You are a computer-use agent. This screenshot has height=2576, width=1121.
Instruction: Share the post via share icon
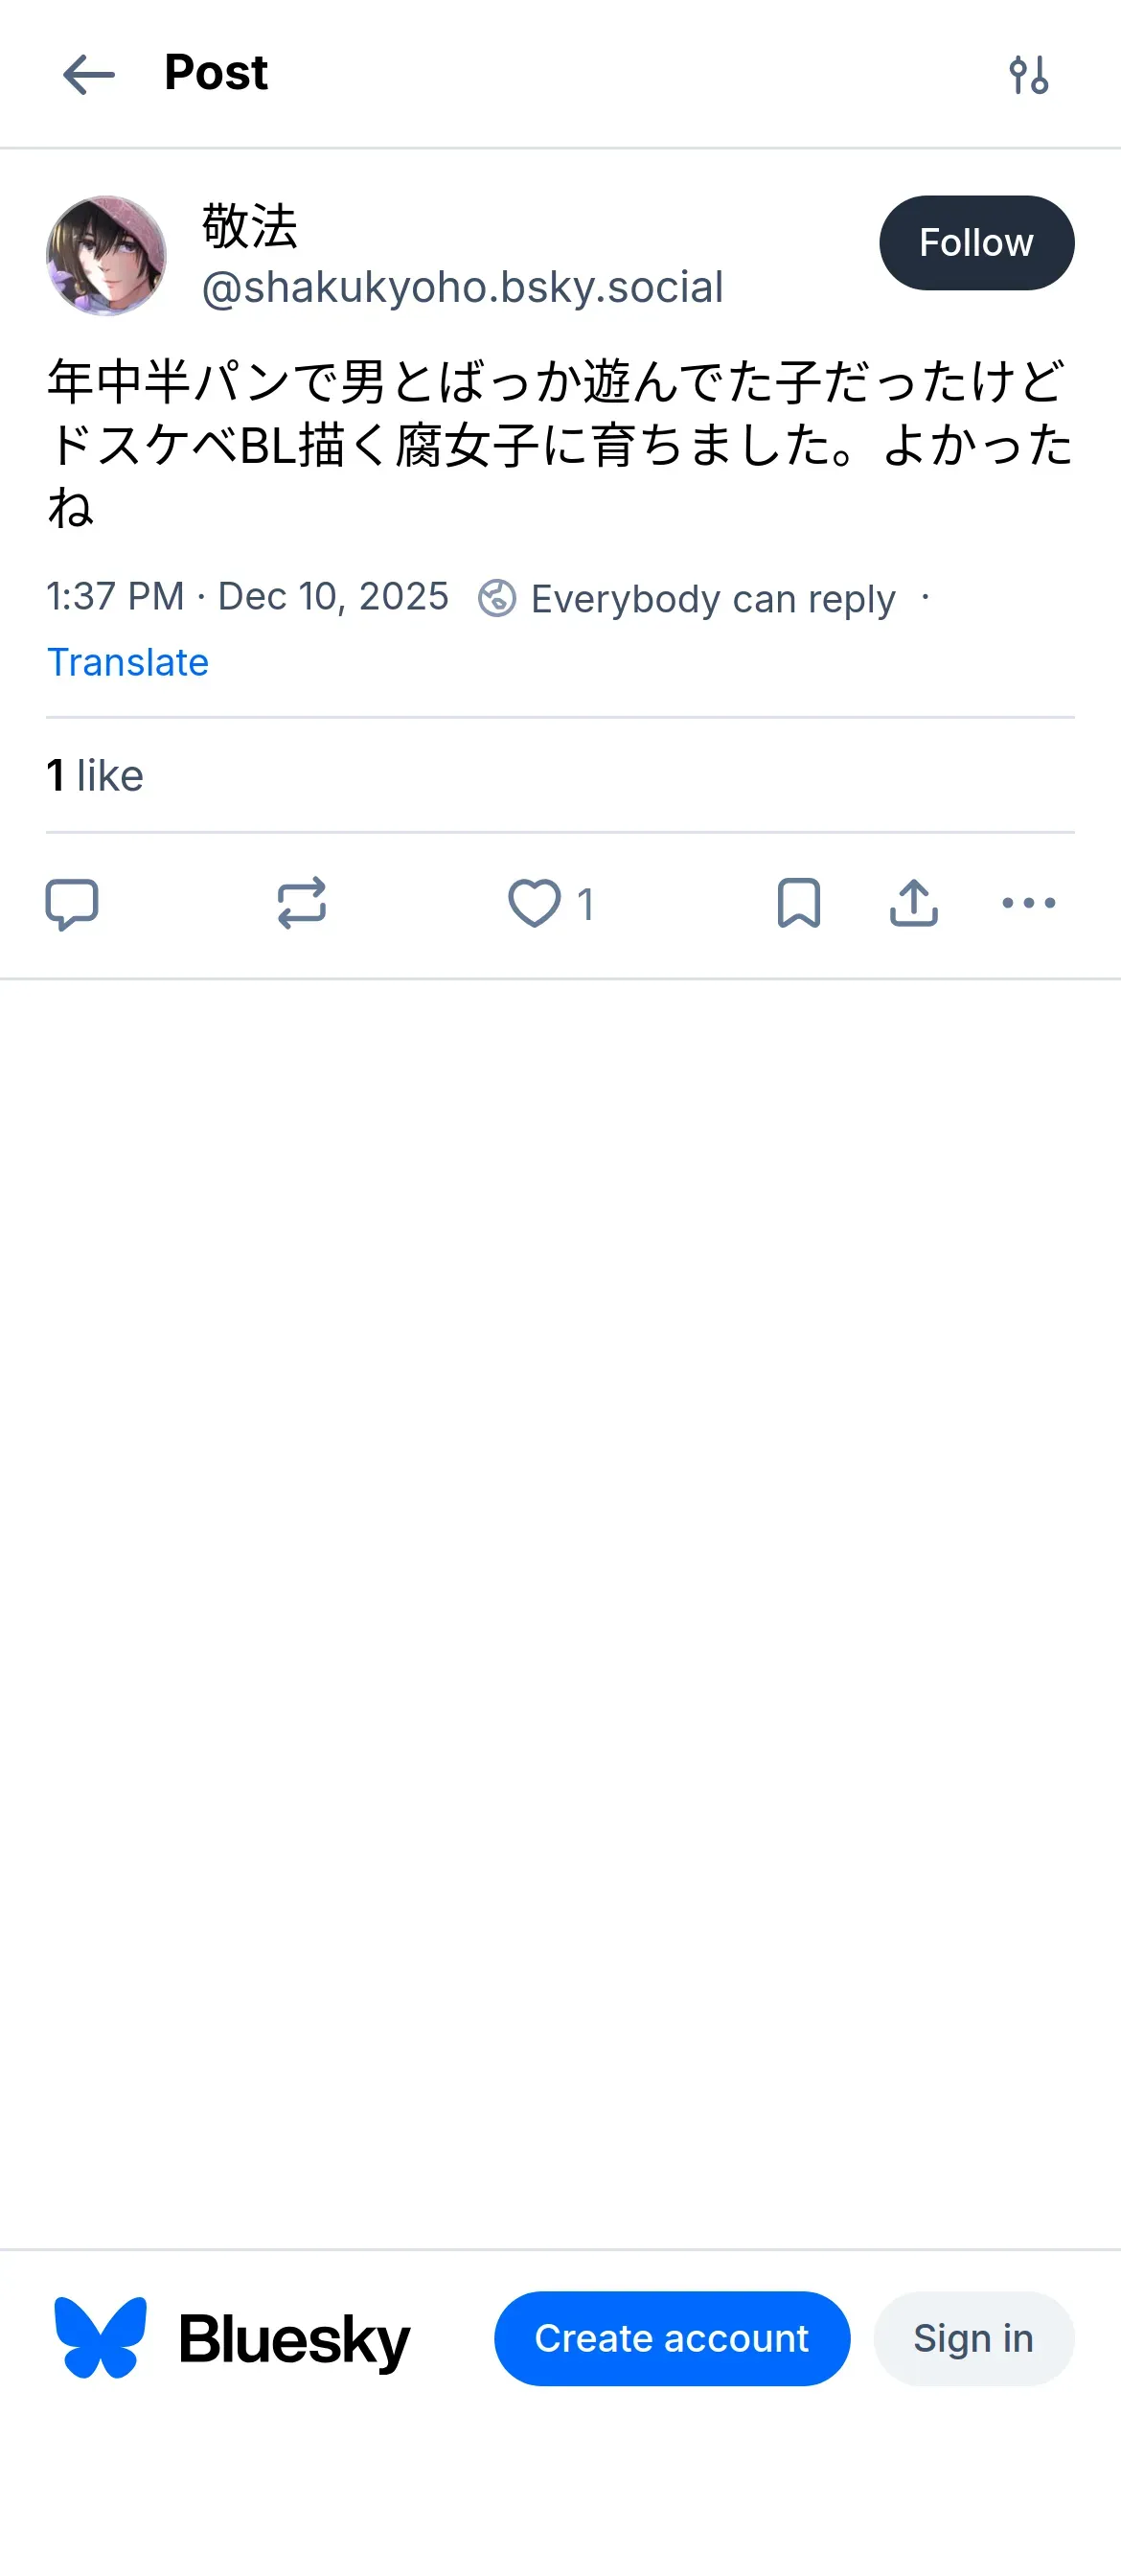coord(913,904)
